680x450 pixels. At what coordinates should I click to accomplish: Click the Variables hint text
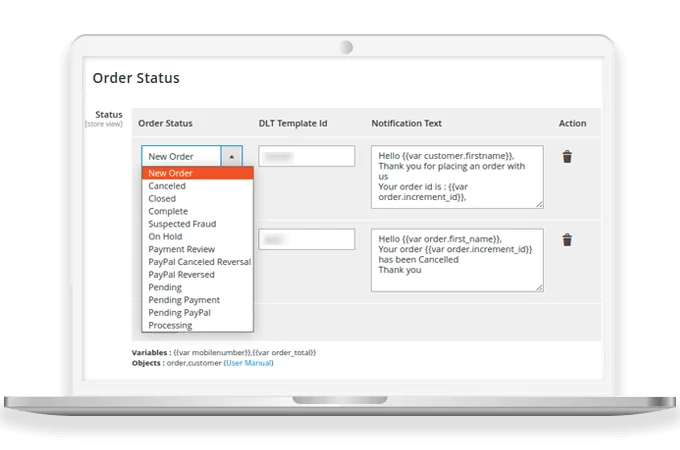tap(224, 352)
